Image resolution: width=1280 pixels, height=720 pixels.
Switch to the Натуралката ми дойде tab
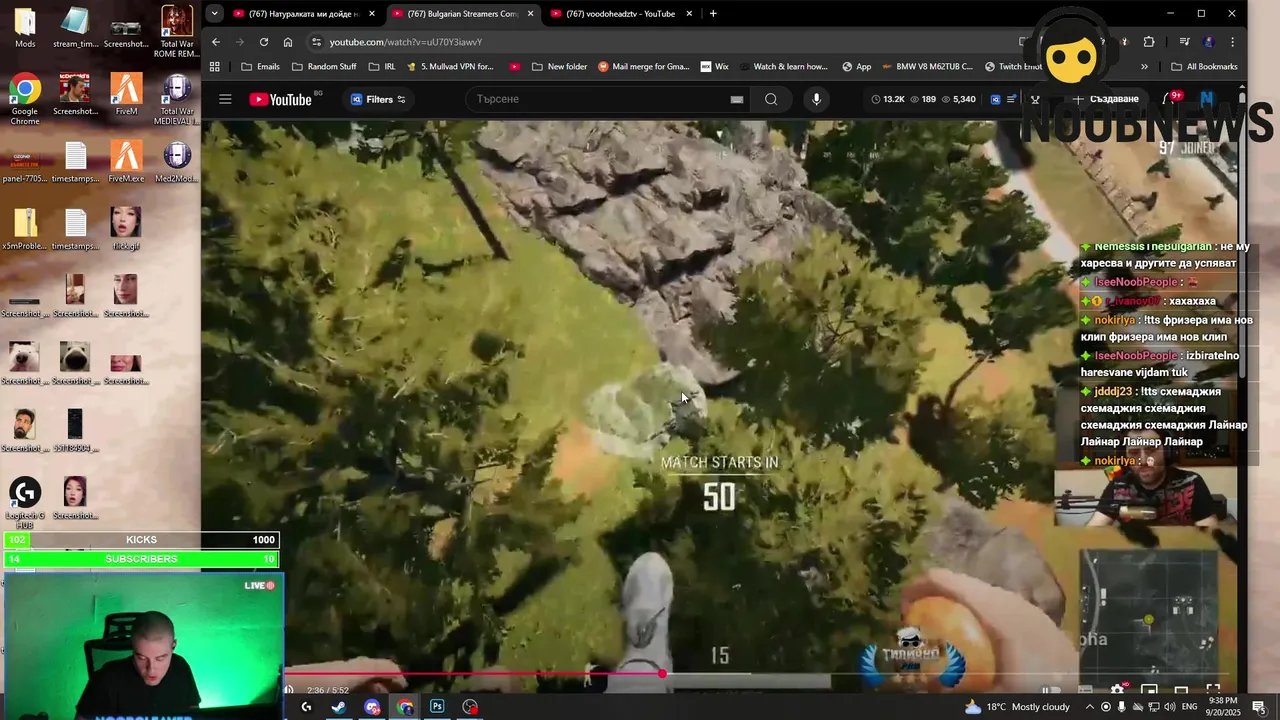(303, 14)
